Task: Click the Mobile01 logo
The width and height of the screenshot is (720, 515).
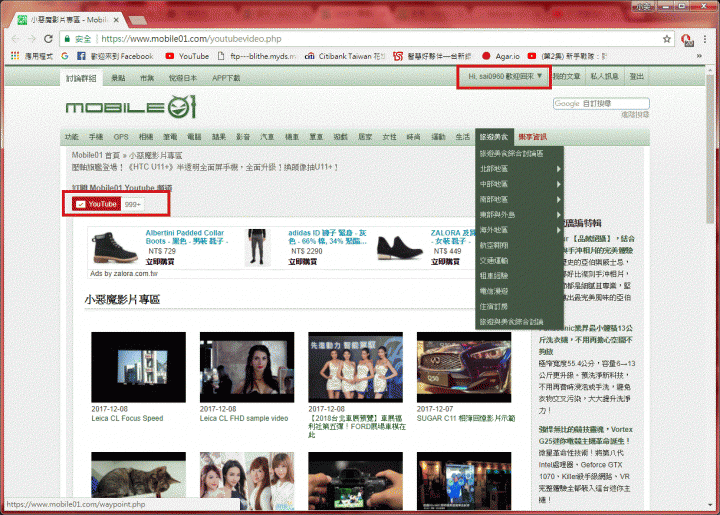Action: (x=130, y=107)
